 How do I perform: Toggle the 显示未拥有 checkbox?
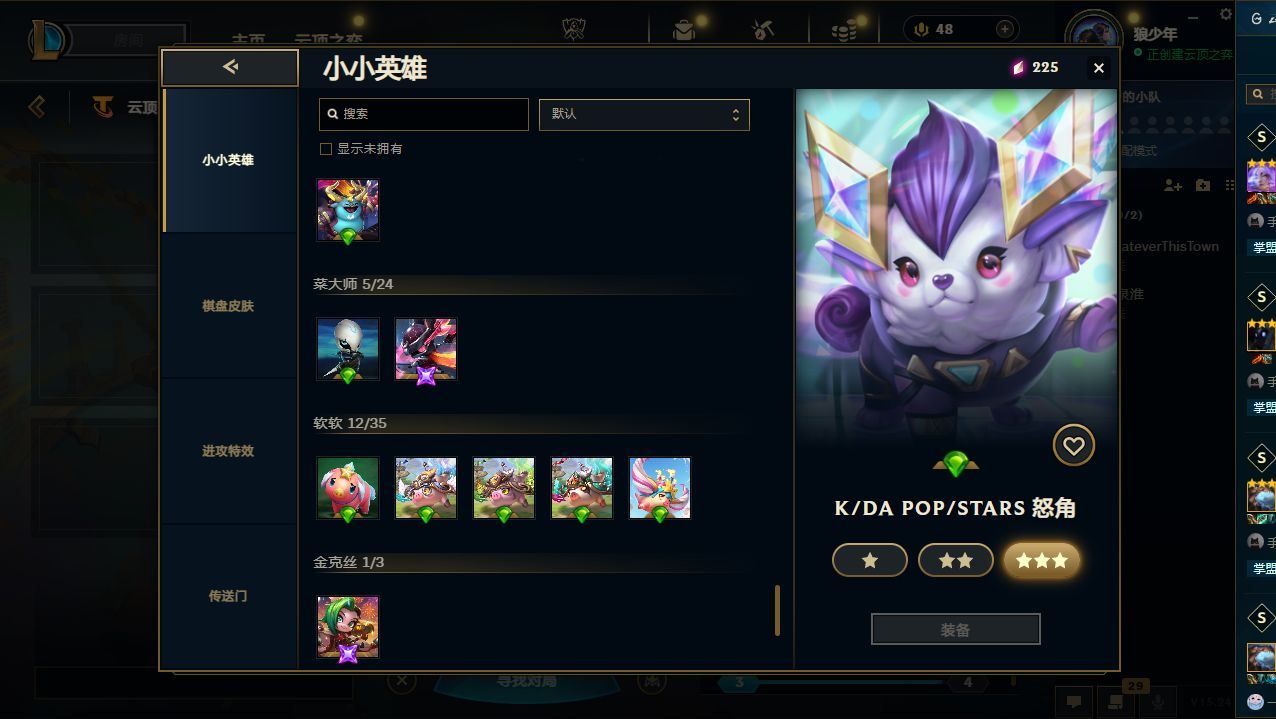click(x=325, y=149)
